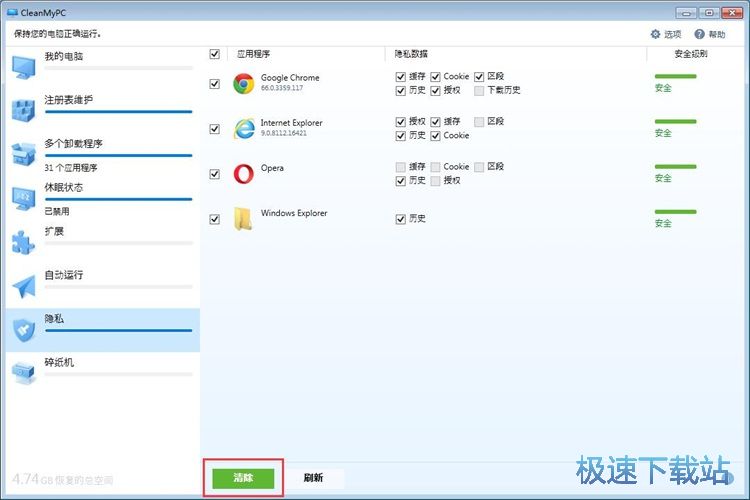
Task: Uncheck Internet Explorer's Cookie checkbox
Action: [435, 136]
